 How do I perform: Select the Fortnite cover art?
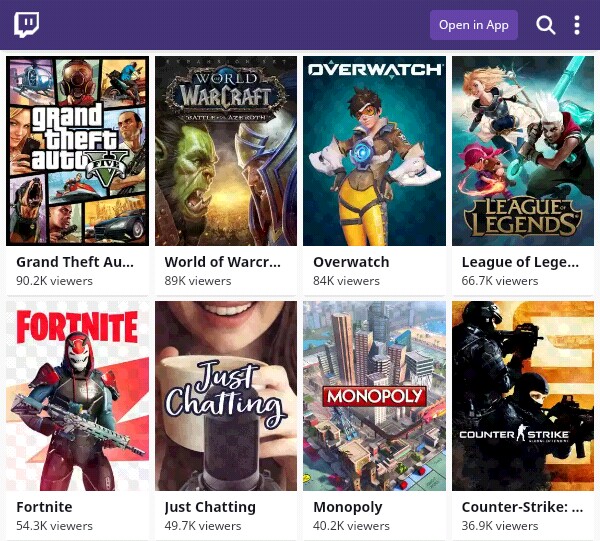[77, 396]
